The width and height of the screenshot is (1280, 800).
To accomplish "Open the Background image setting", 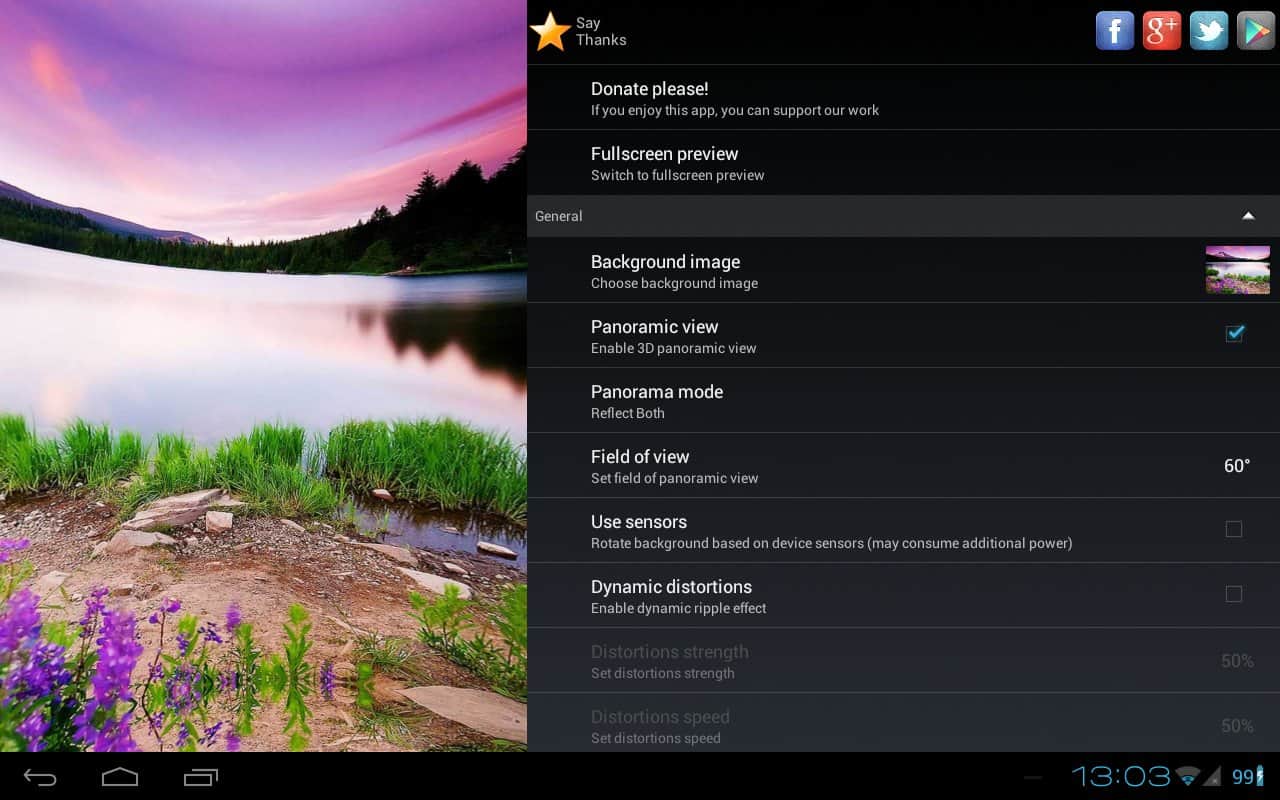I will pos(666,271).
